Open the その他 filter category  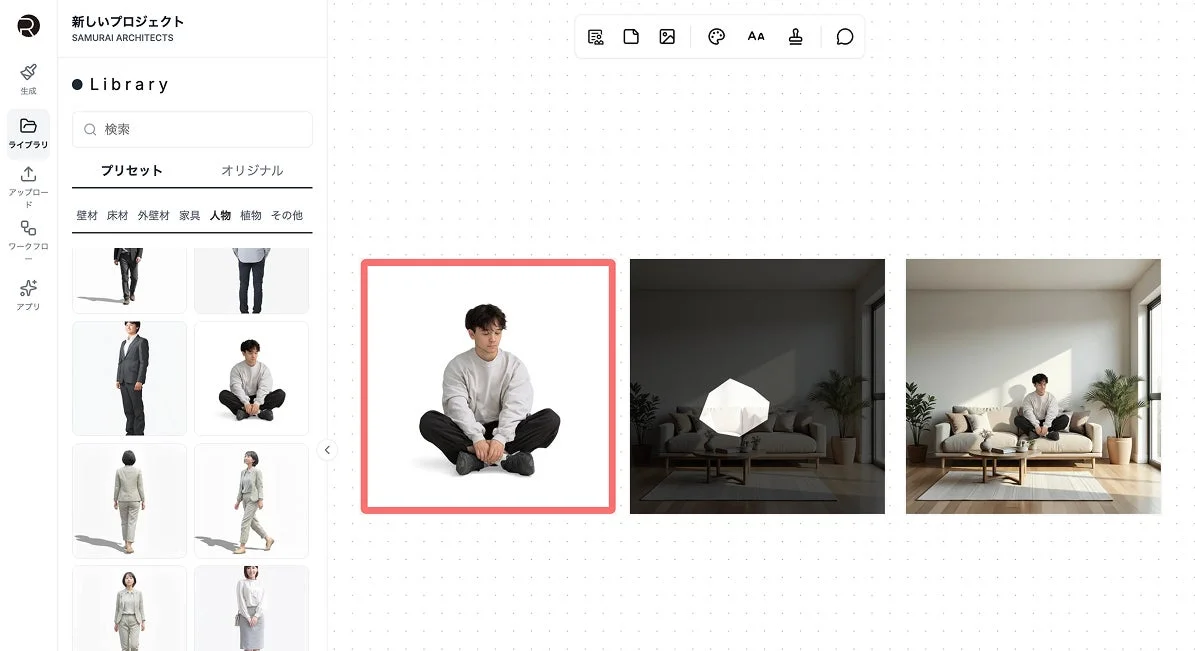click(286, 215)
